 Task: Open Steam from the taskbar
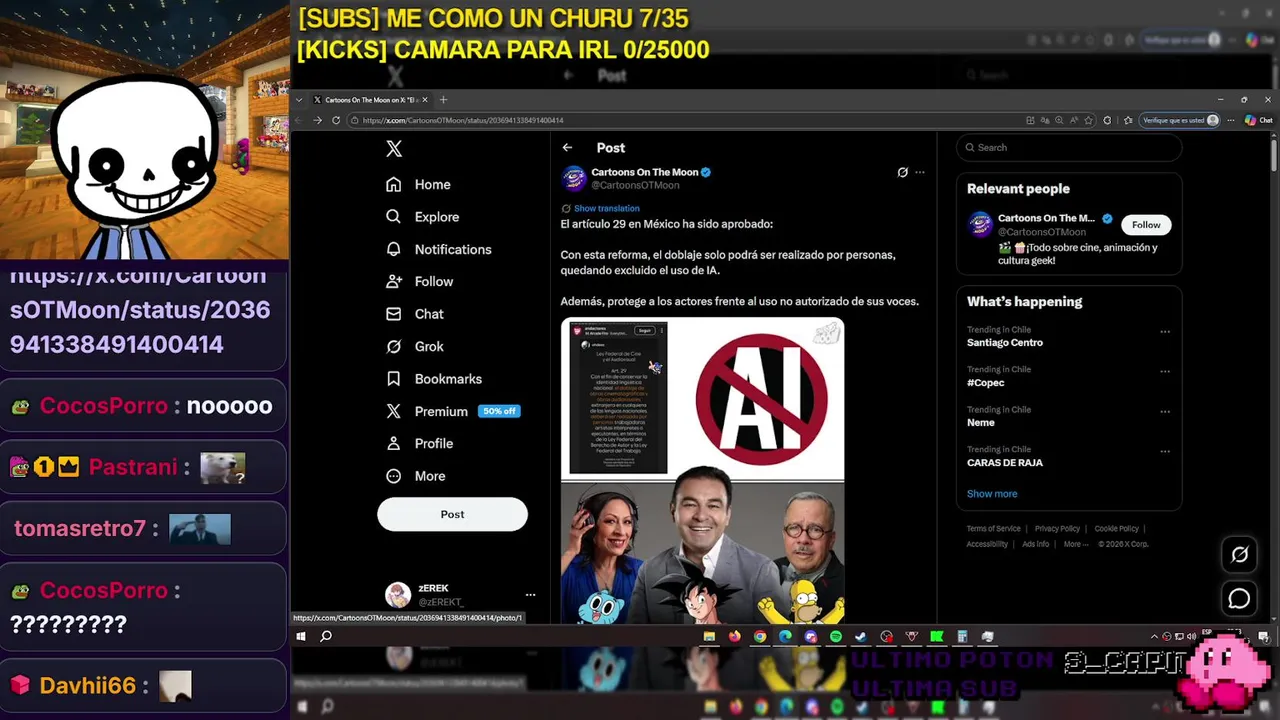(x=861, y=636)
